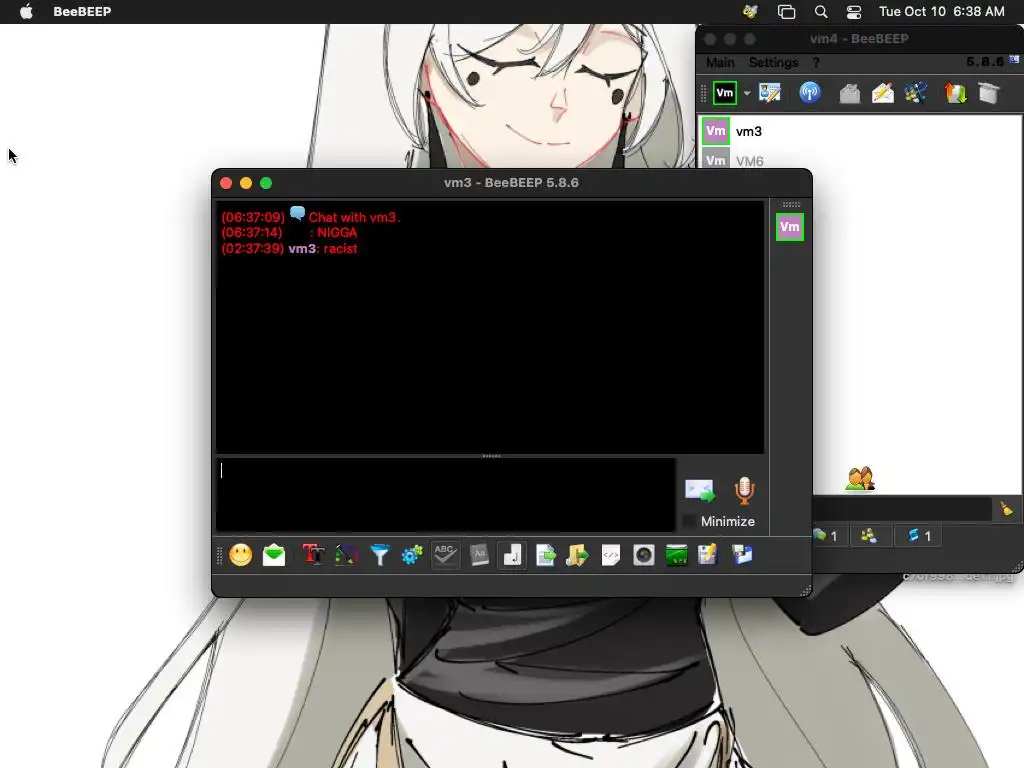Click the save chat floppy icon
Viewport: 1024px width, 768px height.
(708, 555)
